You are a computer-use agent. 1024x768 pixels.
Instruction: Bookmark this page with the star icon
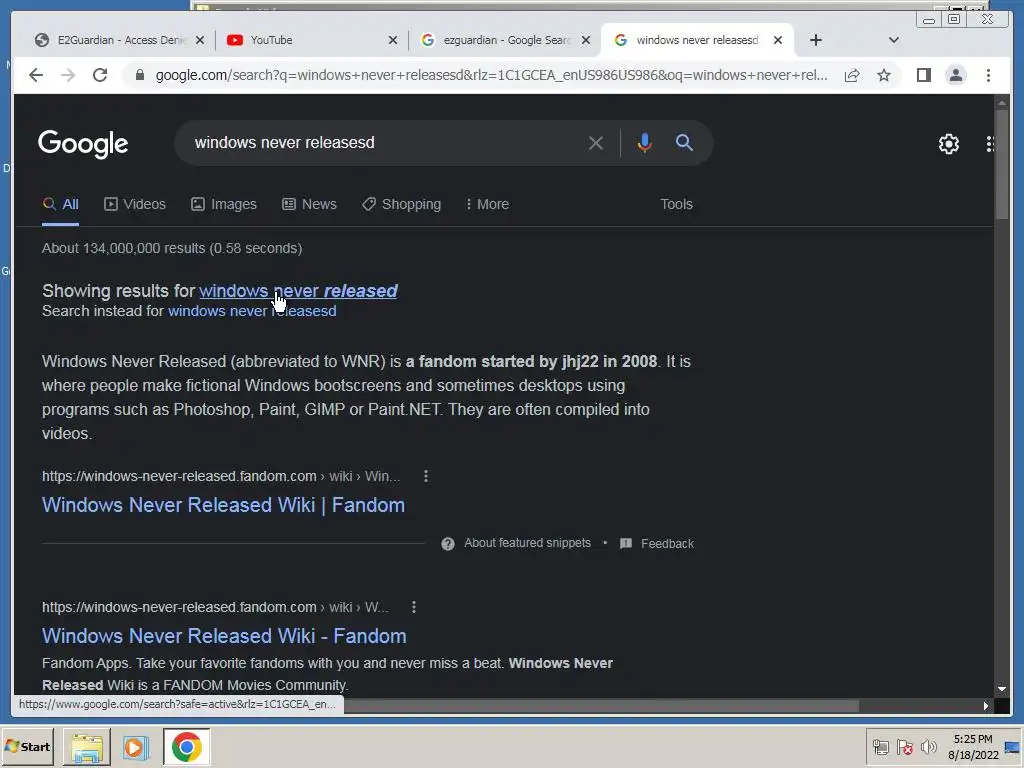[x=884, y=75]
